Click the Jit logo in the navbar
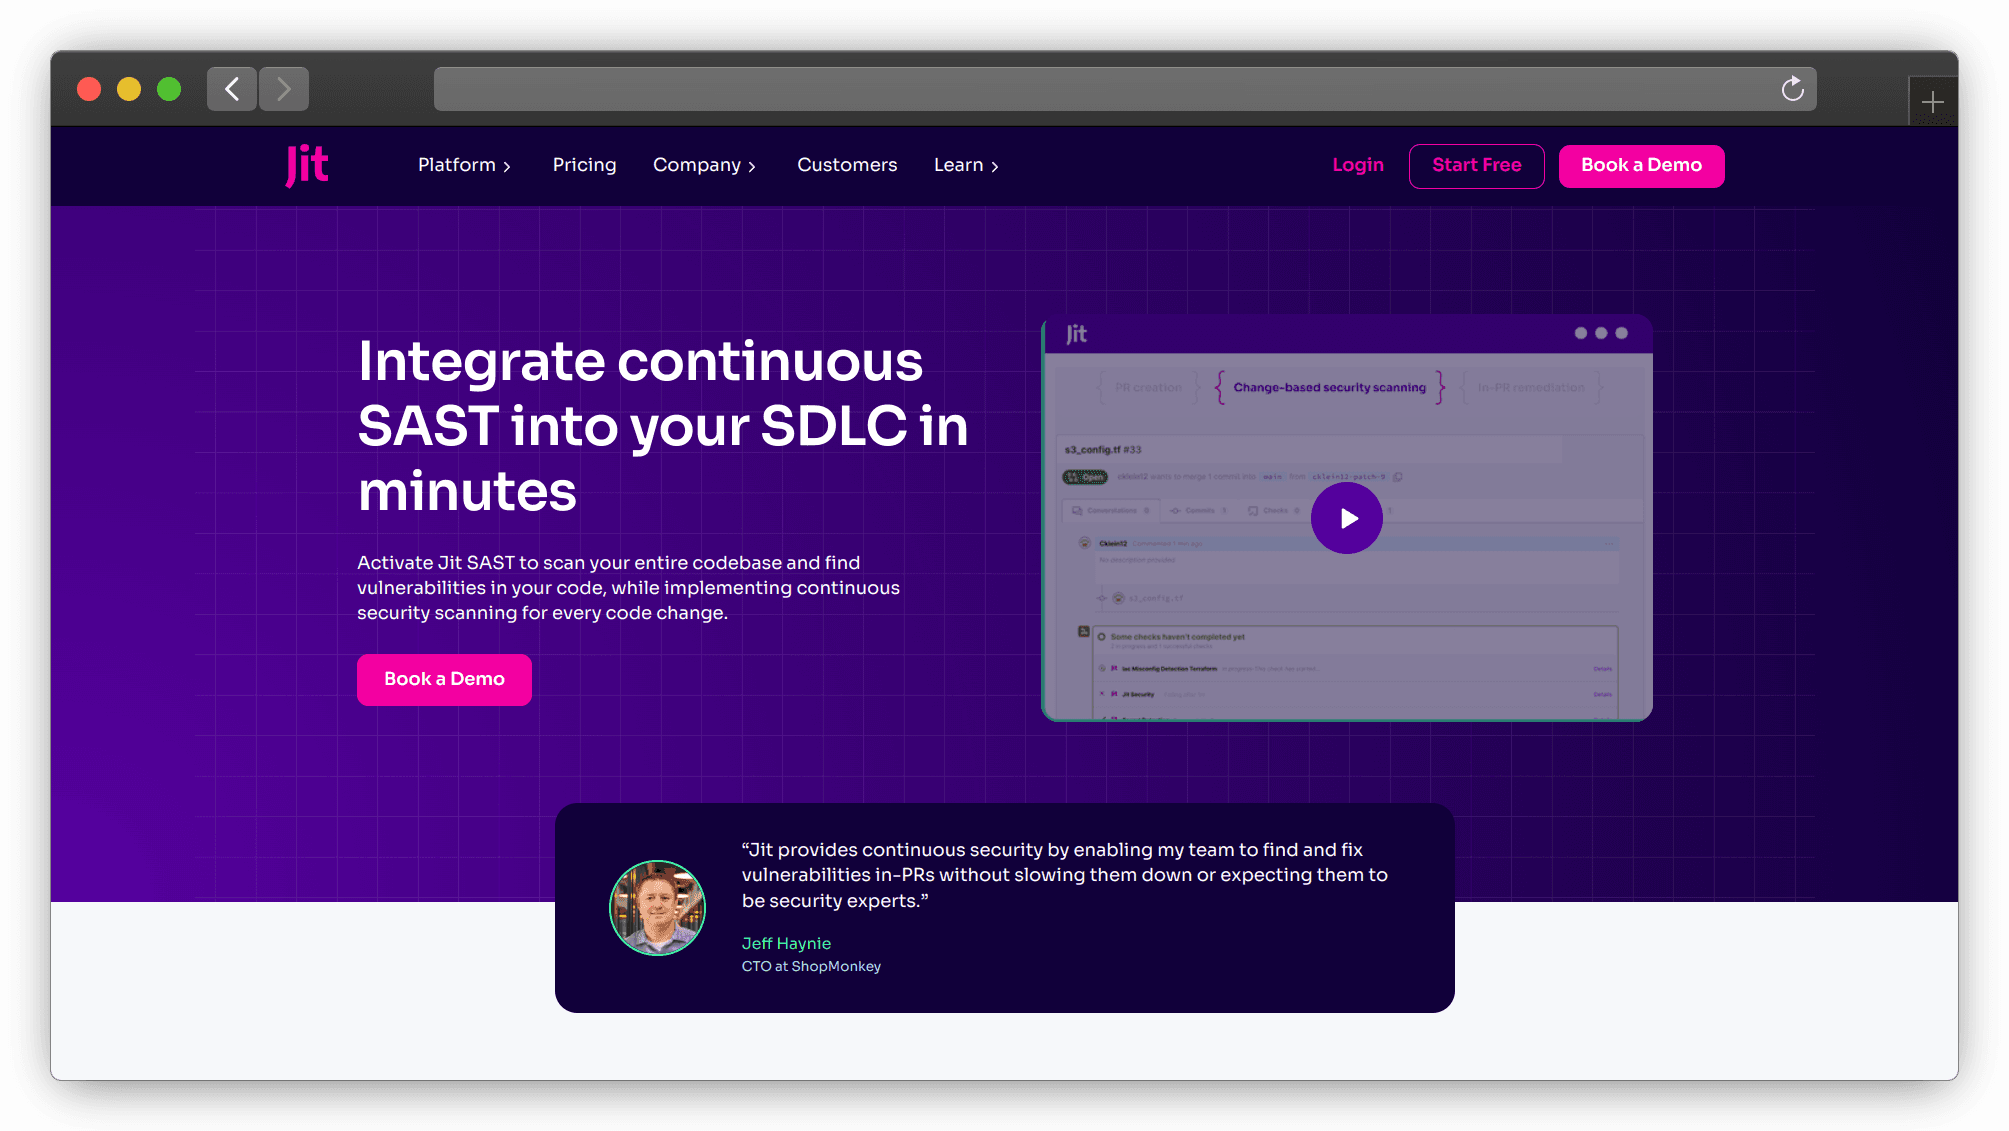Image resolution: width=2009 pixels, height=1131 pixels. pos(307,165)
